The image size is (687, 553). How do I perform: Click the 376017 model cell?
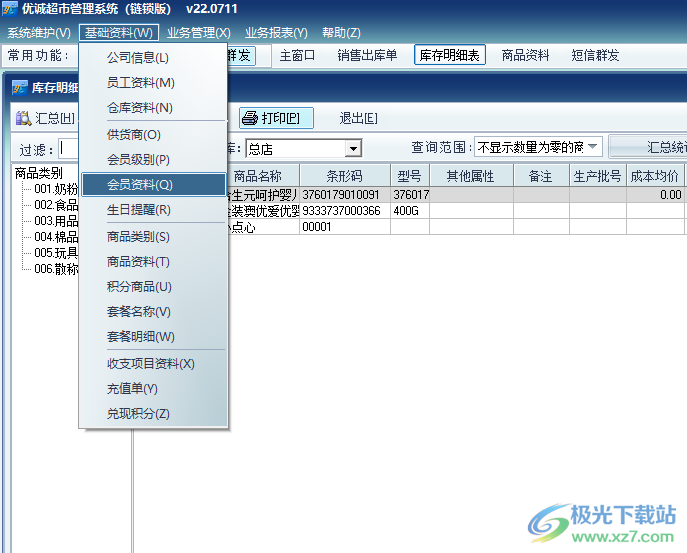tap(410, 195)
